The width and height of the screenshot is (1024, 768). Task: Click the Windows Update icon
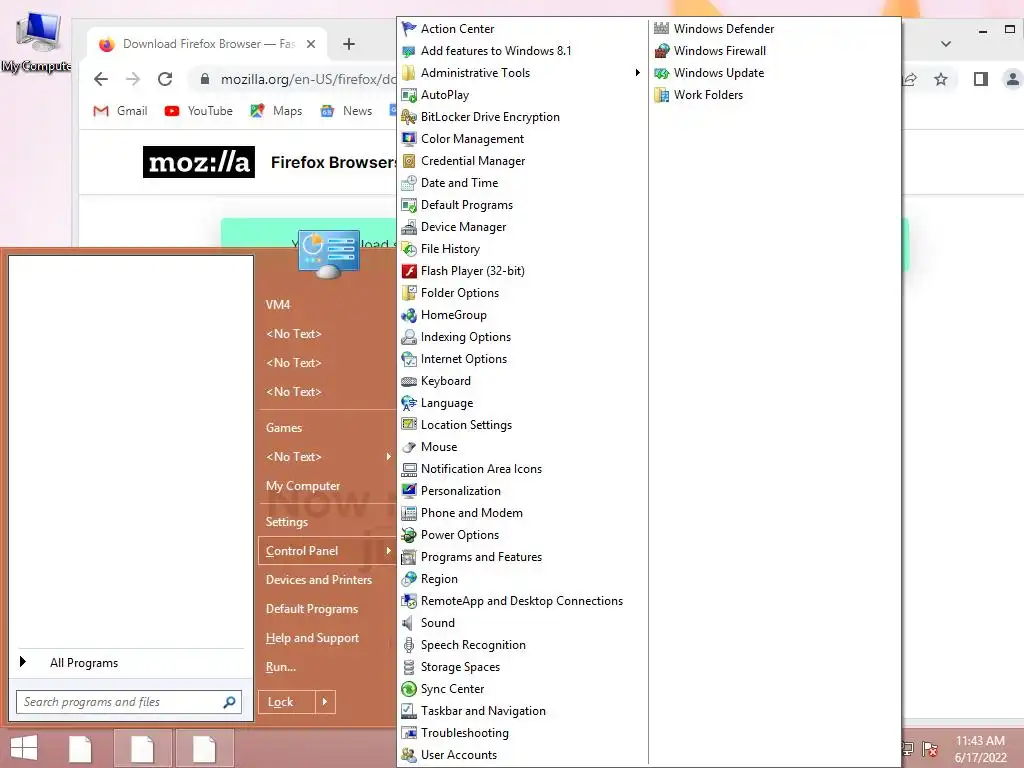pos(662,73)
